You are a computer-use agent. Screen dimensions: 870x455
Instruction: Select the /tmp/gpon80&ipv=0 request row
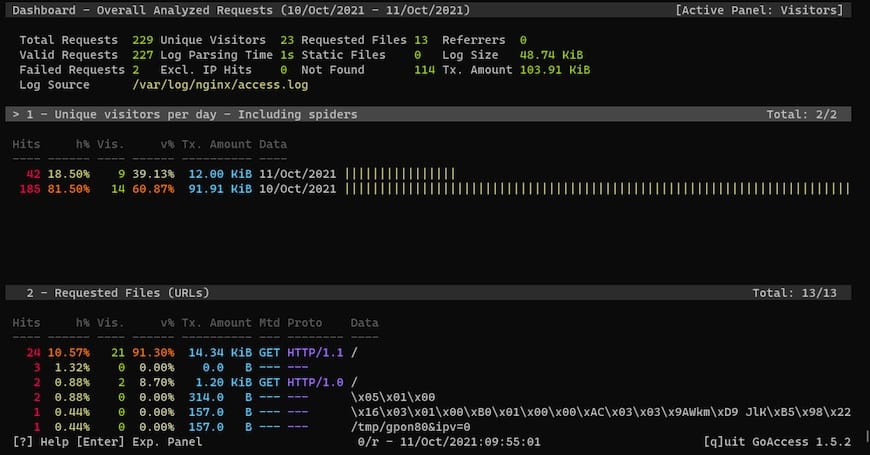coord(241,427)
